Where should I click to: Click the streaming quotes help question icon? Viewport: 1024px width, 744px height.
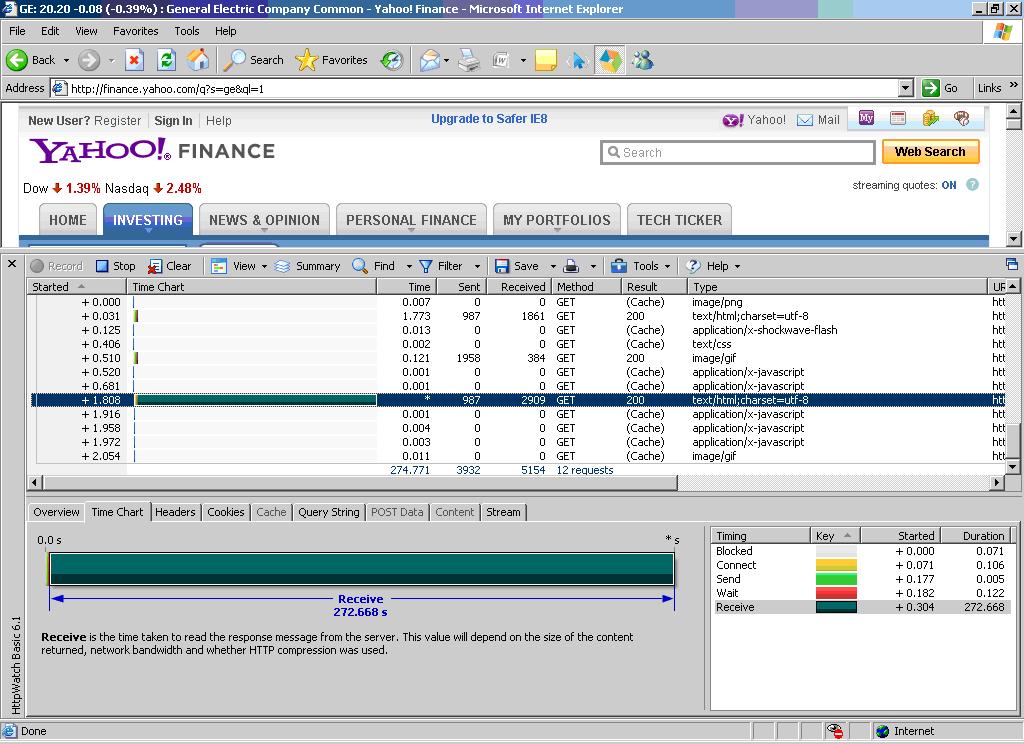pos(972,185)
